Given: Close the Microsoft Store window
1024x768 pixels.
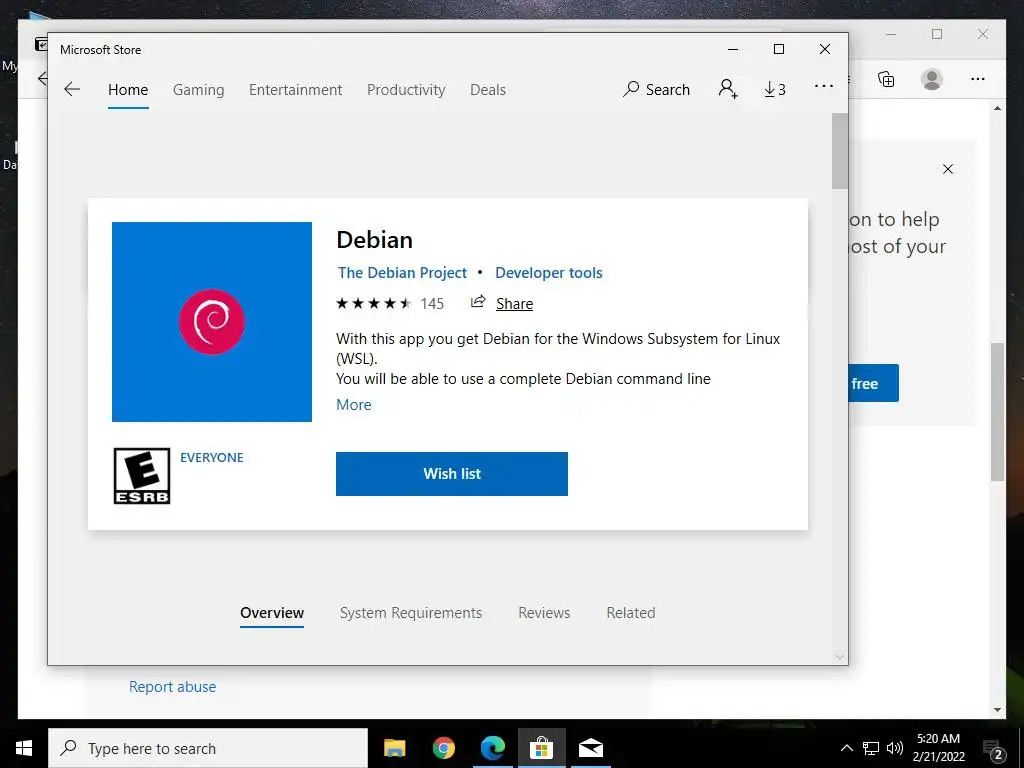Looking at the screenshot, I should (x=825, y=49).
